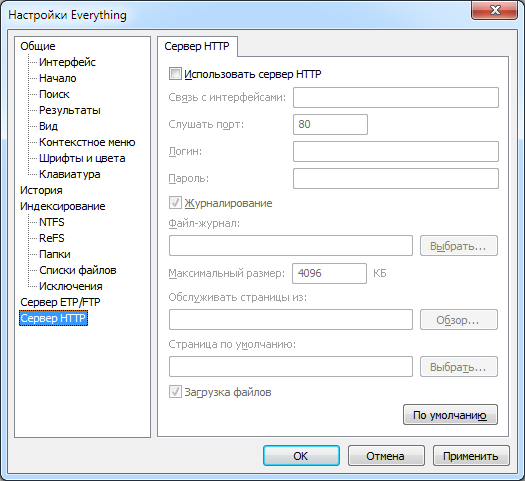Viewport: 525px width, 481px height.
Task: Click the Отмена button
Action: pos(386,456)
